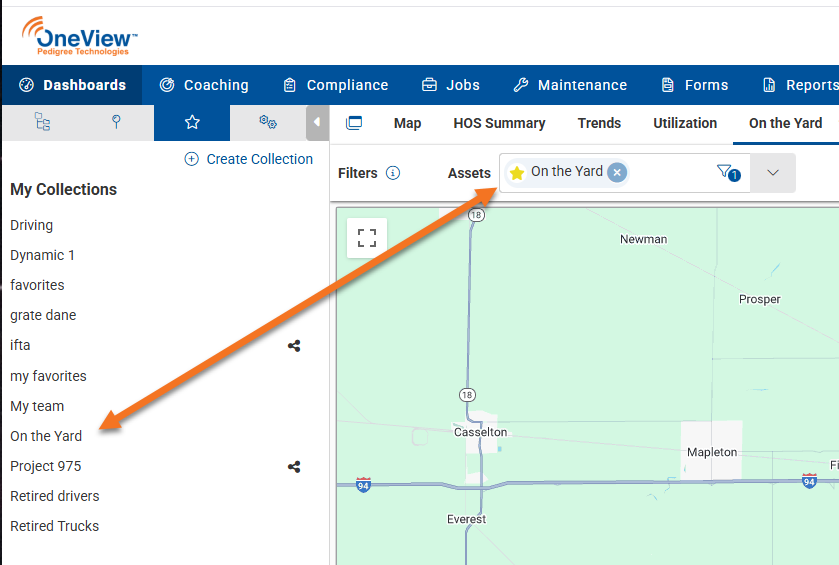Click the Newman label on the map
The height and width of the screenshot is (565, 839).
pos(643,239)
